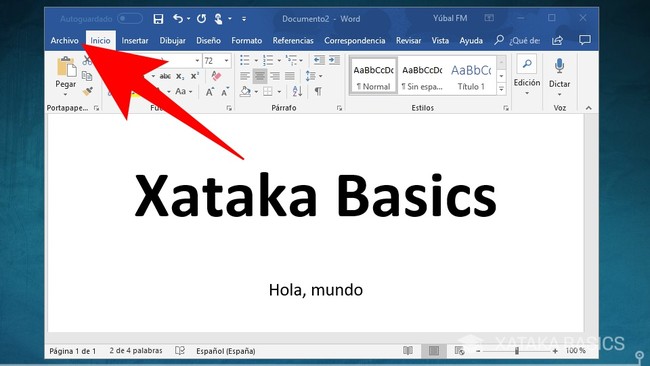The height and width of the screenshot is (366, 650).
Task: Open the Referencias tab
Action: [x=293, y=41]
